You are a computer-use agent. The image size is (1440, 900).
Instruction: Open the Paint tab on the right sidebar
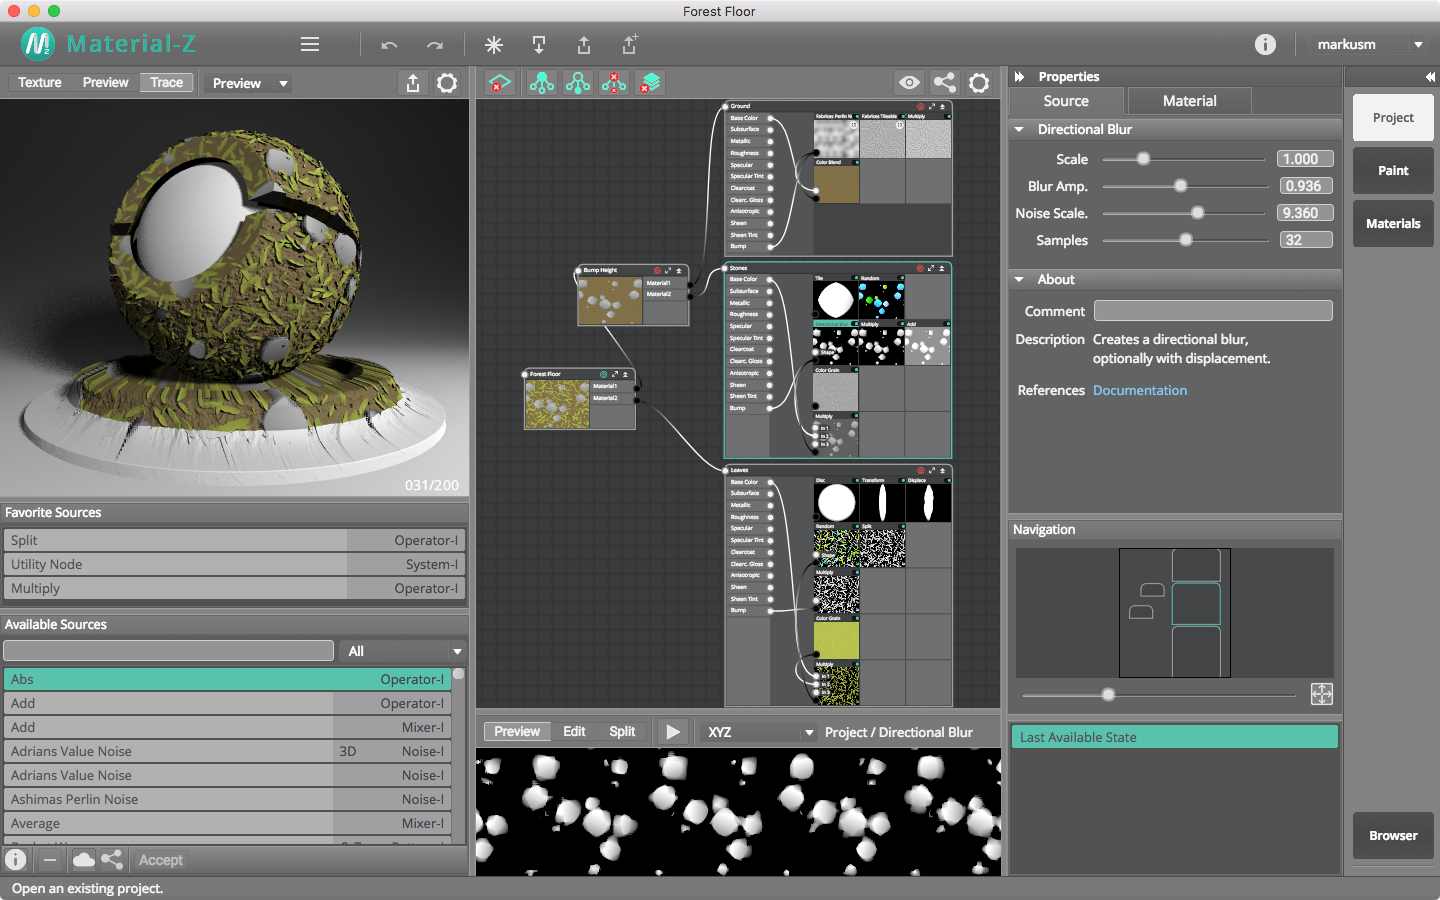1392,171
